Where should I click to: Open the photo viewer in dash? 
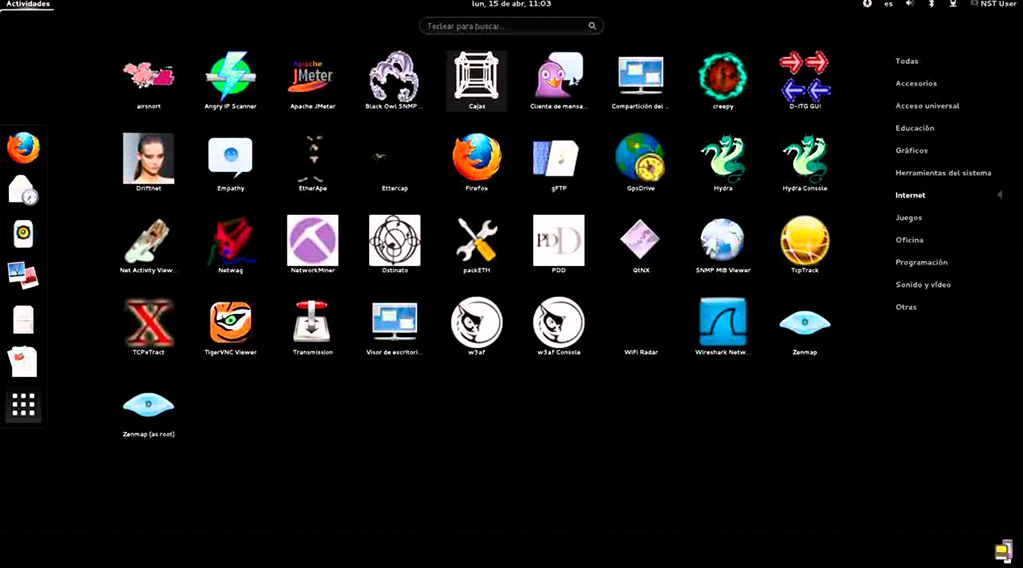tap(23, 275)
